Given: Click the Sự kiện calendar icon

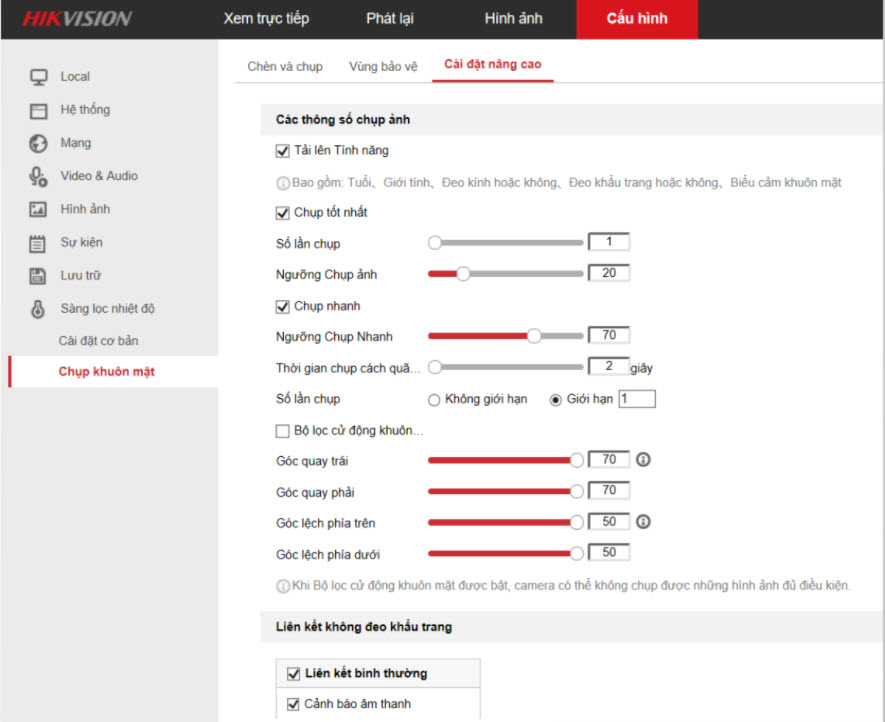Looking at the screenshot, I should (39, 242).
